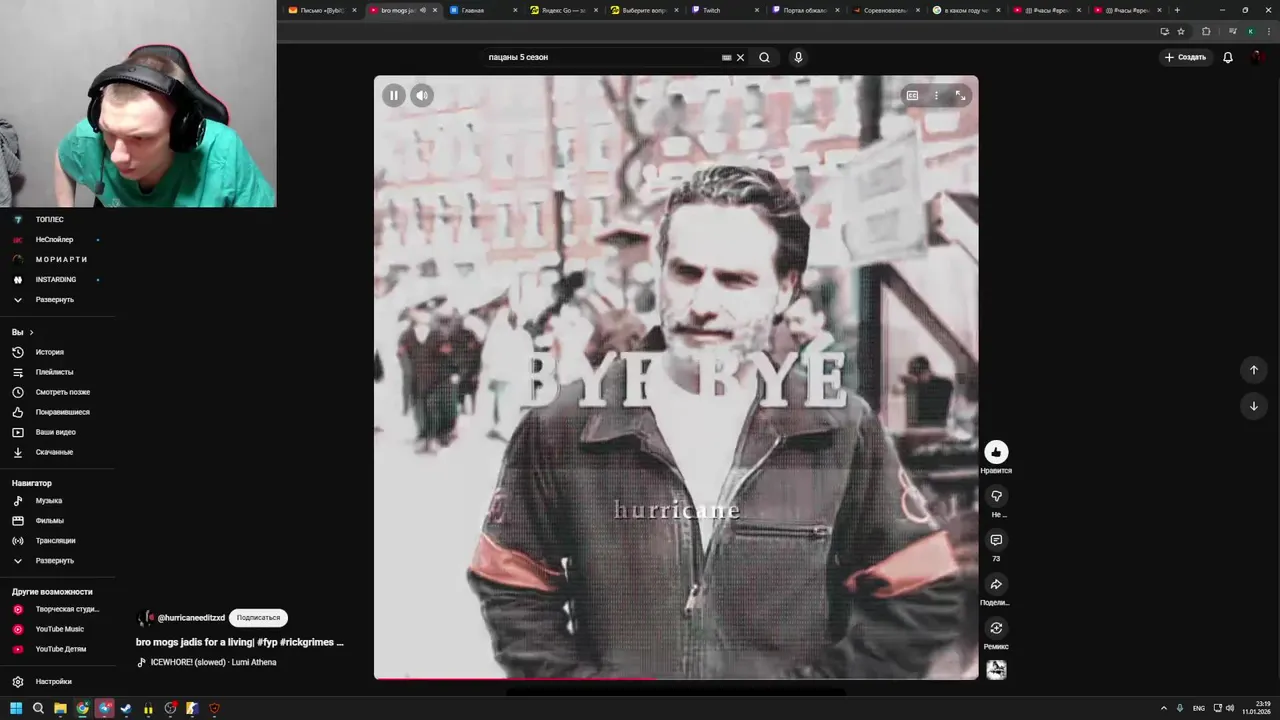Enter fullscreen mode for the Short
This screenshot has width=1280, height=720.
tap(960, 96)
